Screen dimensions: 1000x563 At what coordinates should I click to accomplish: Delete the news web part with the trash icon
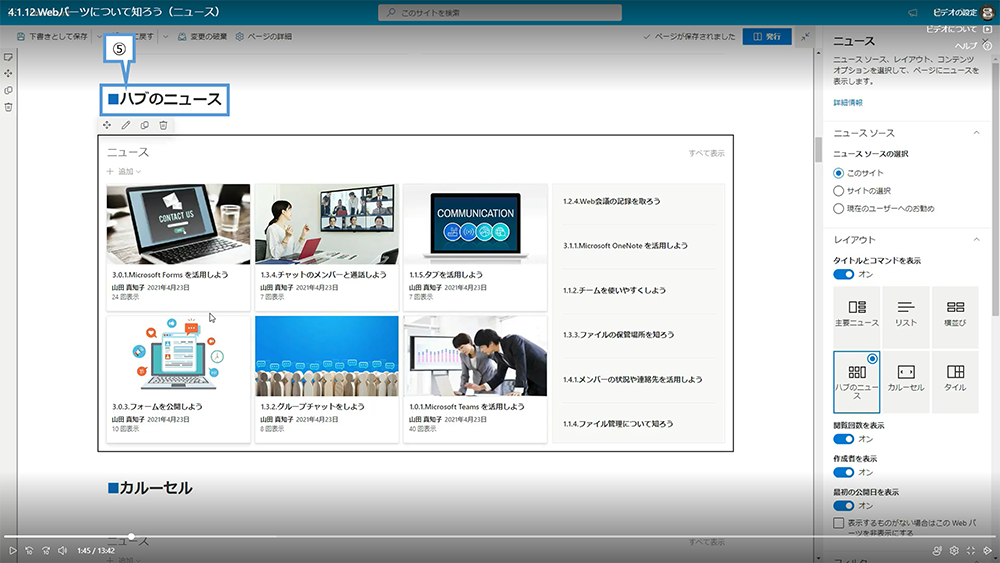[x=163, y=125]
